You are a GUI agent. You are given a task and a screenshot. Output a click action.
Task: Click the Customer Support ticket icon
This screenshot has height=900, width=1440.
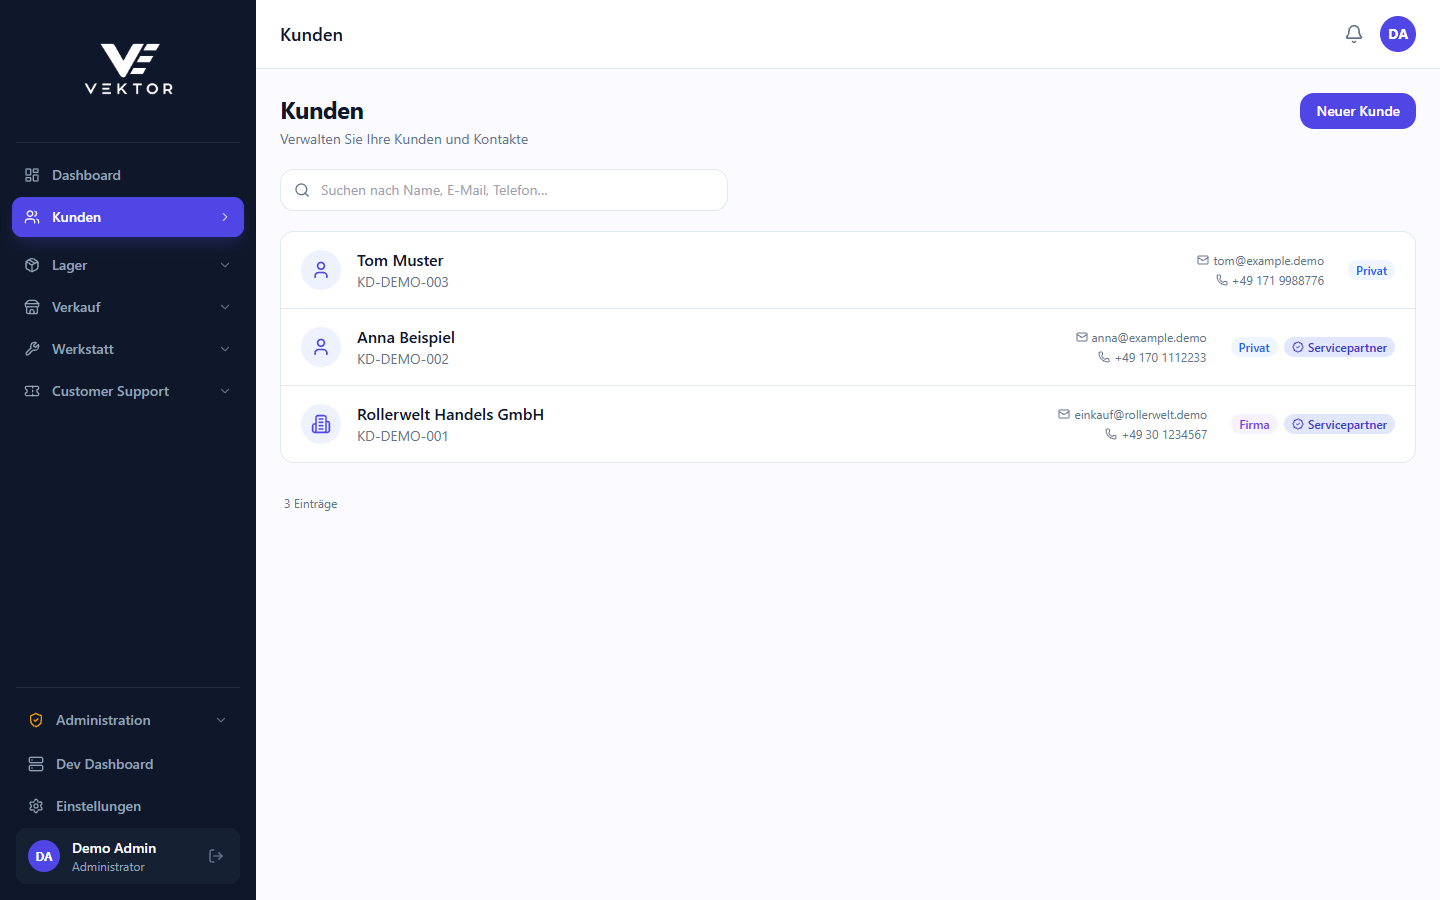32,391
